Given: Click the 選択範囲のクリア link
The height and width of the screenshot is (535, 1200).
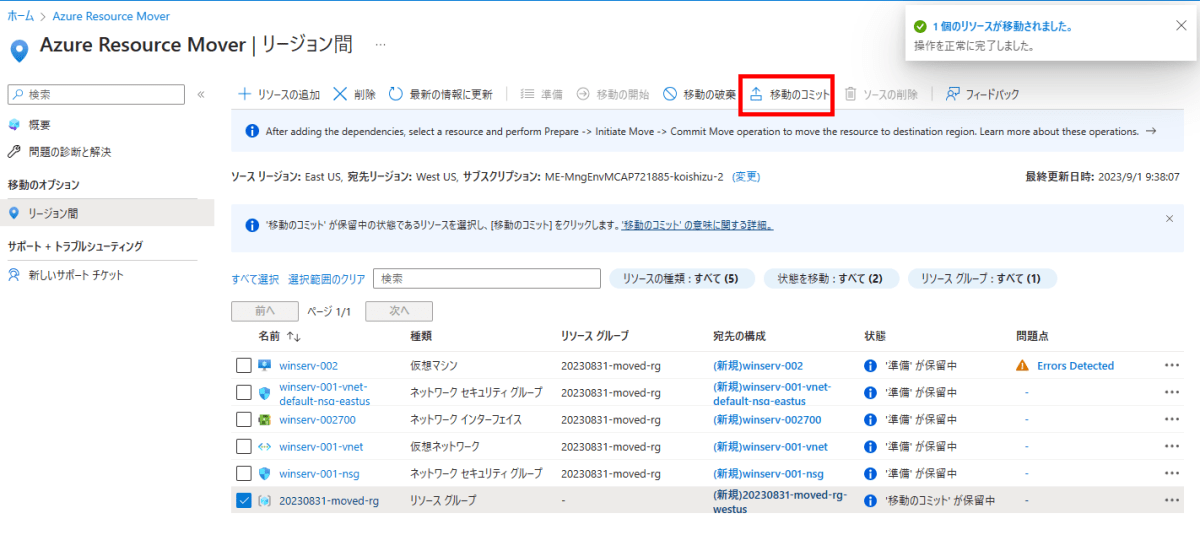Looking at the screenshot, I should [x=327, y=279].
